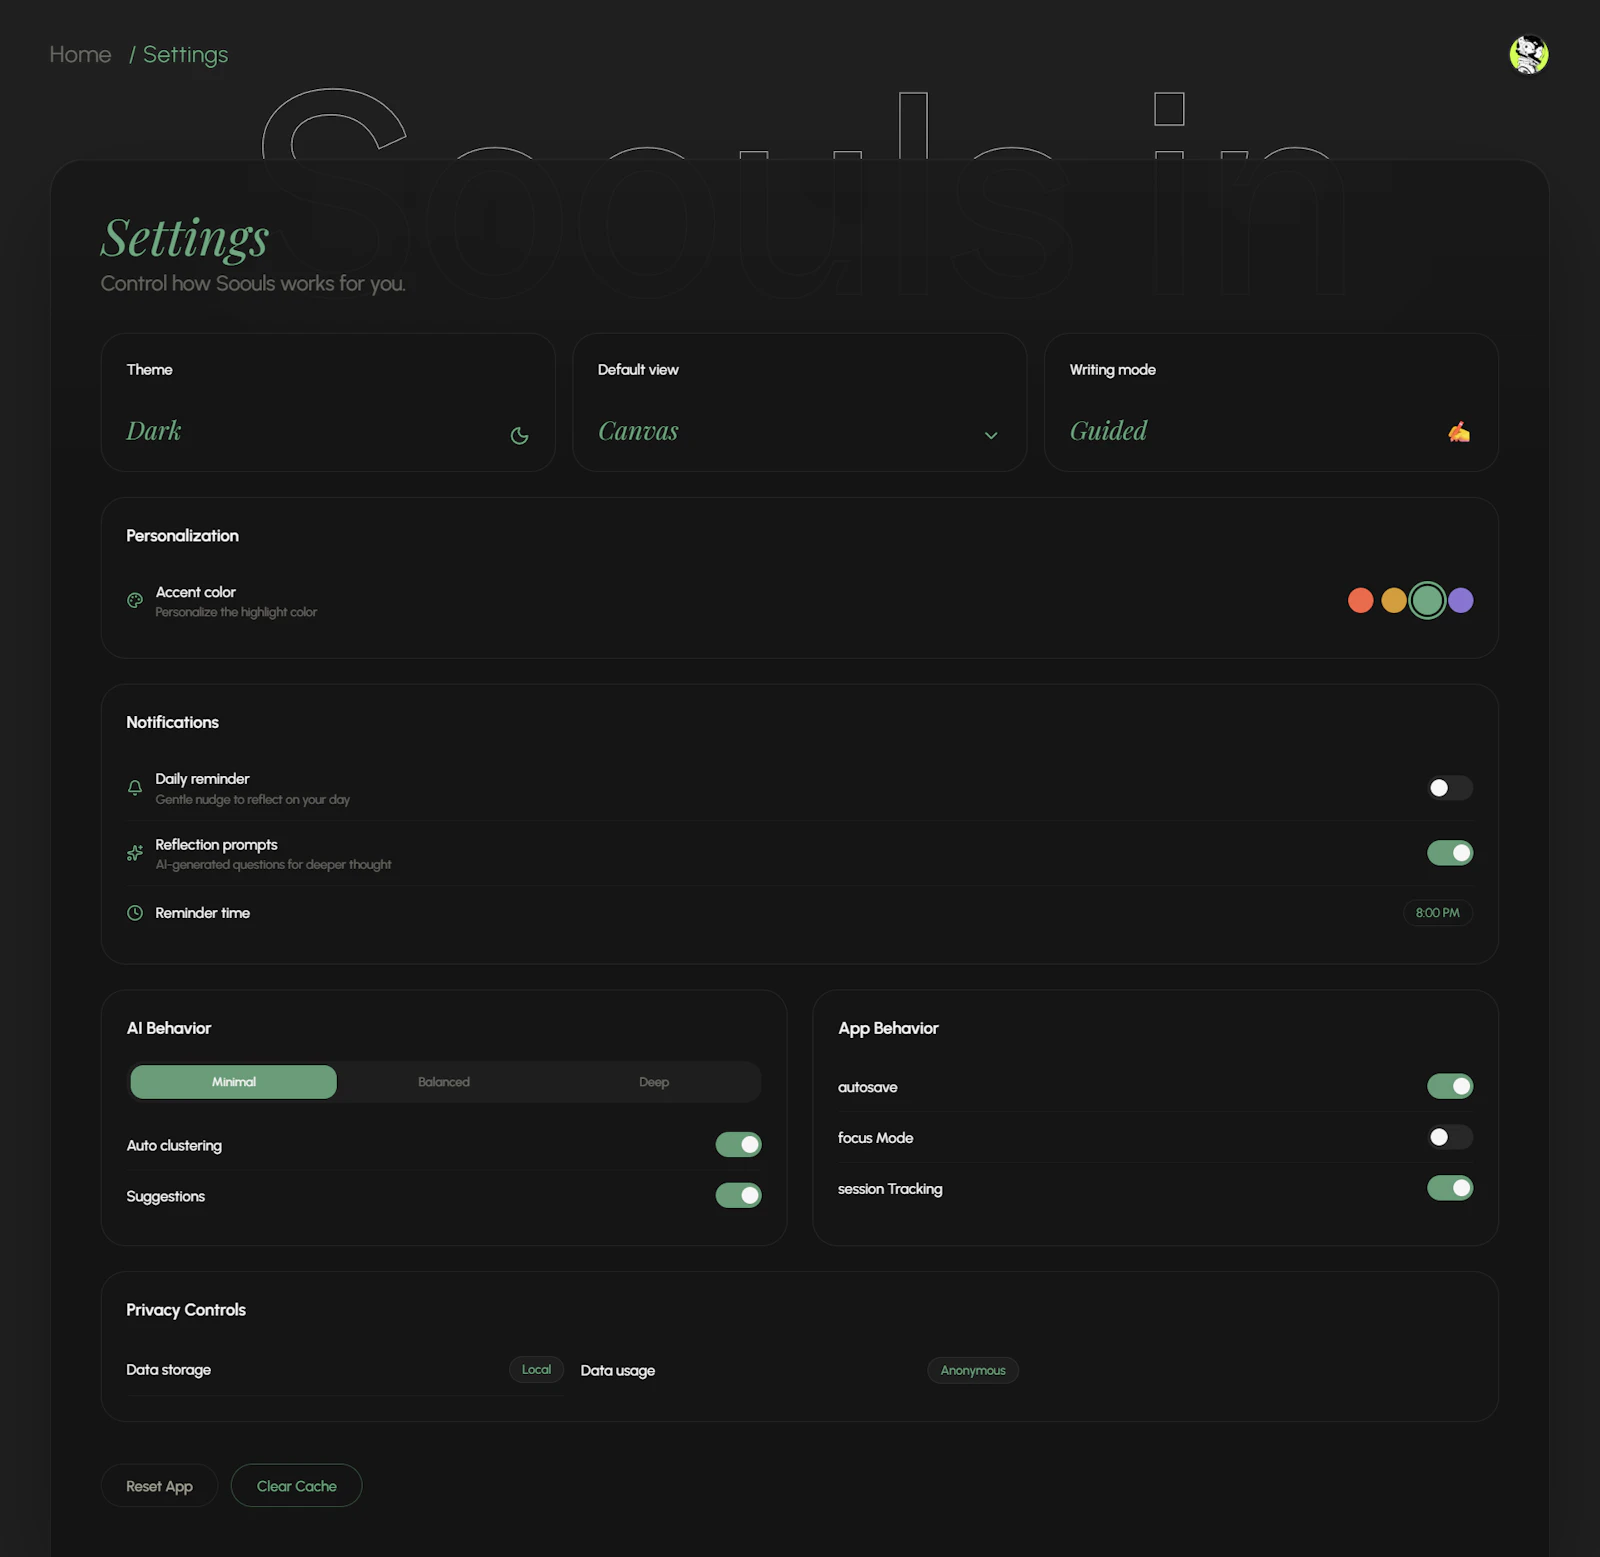Viewport: 1600px width, 1557px height.
Task: Change the Local data storage option
Action: 536,1370
